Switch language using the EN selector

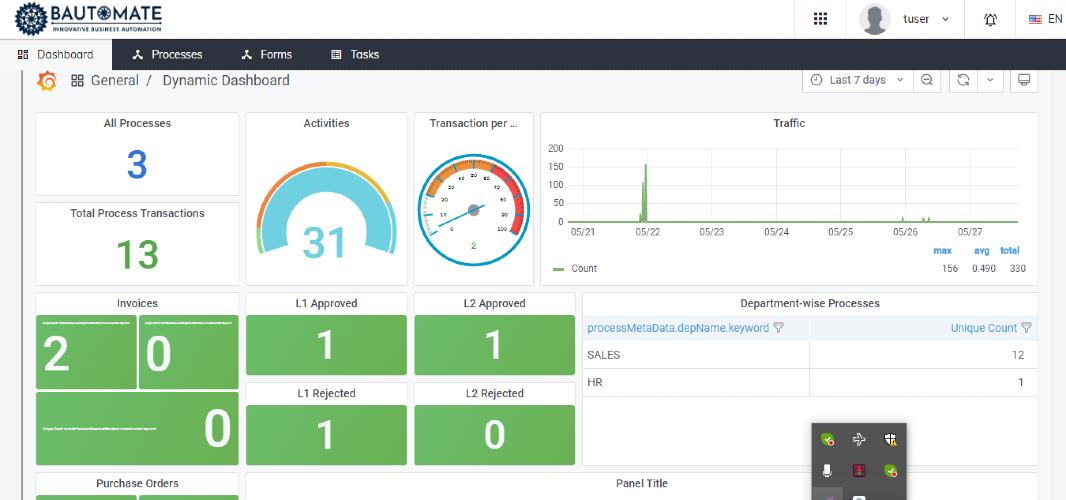pyautogui.click(x=1046, y=20)
